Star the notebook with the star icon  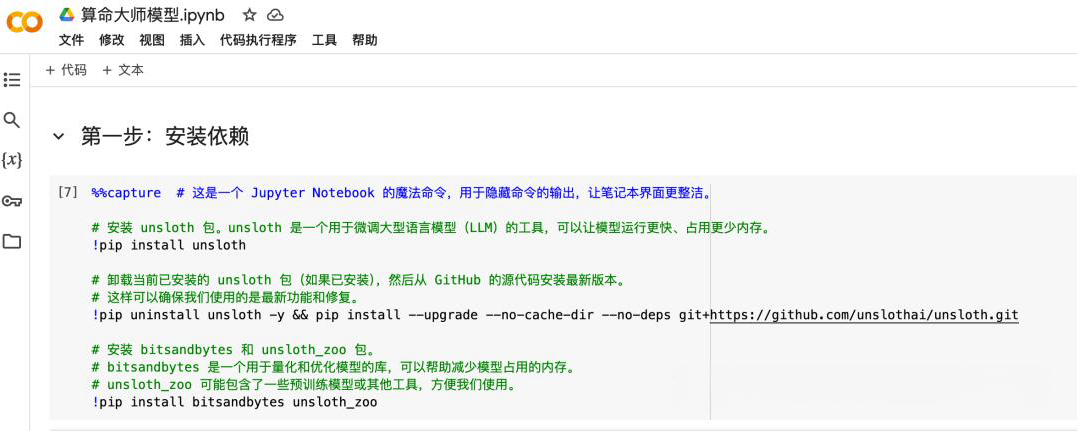pyautogui.click(x=249, y=14)
